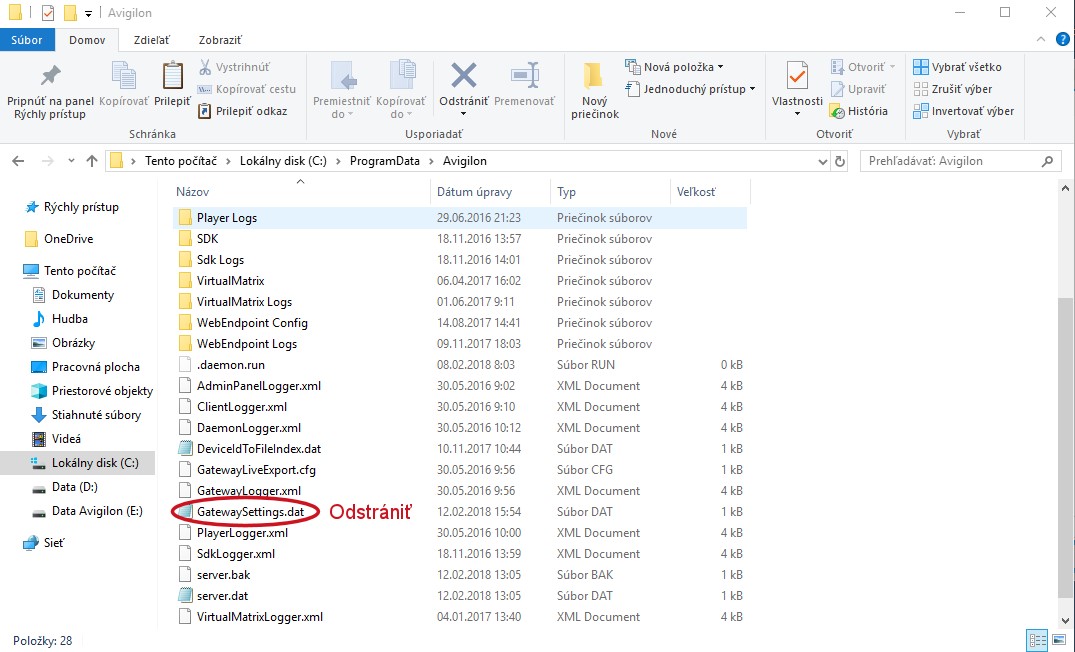Screen dimensions: 1075x652
Task: Click the search magnifier icon
Action: point(1047,161)
